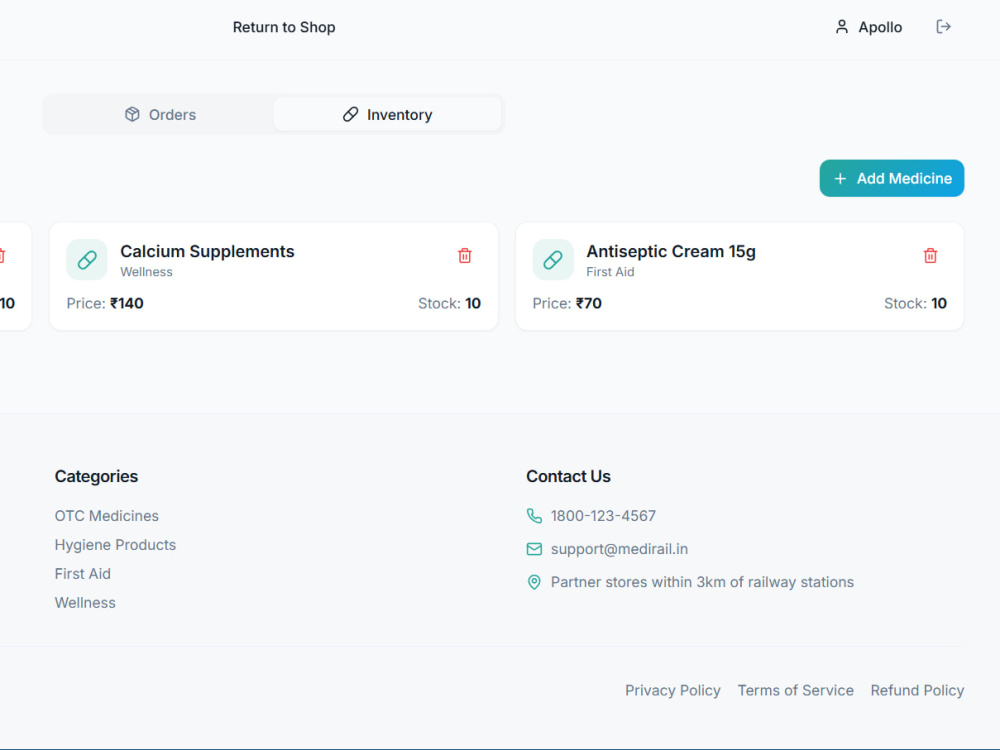Image resolution: width=1000 pixels, height=750 pixels.
Task: Click Stock: 10 on Antiseptic Cream card
Action: 915,304
